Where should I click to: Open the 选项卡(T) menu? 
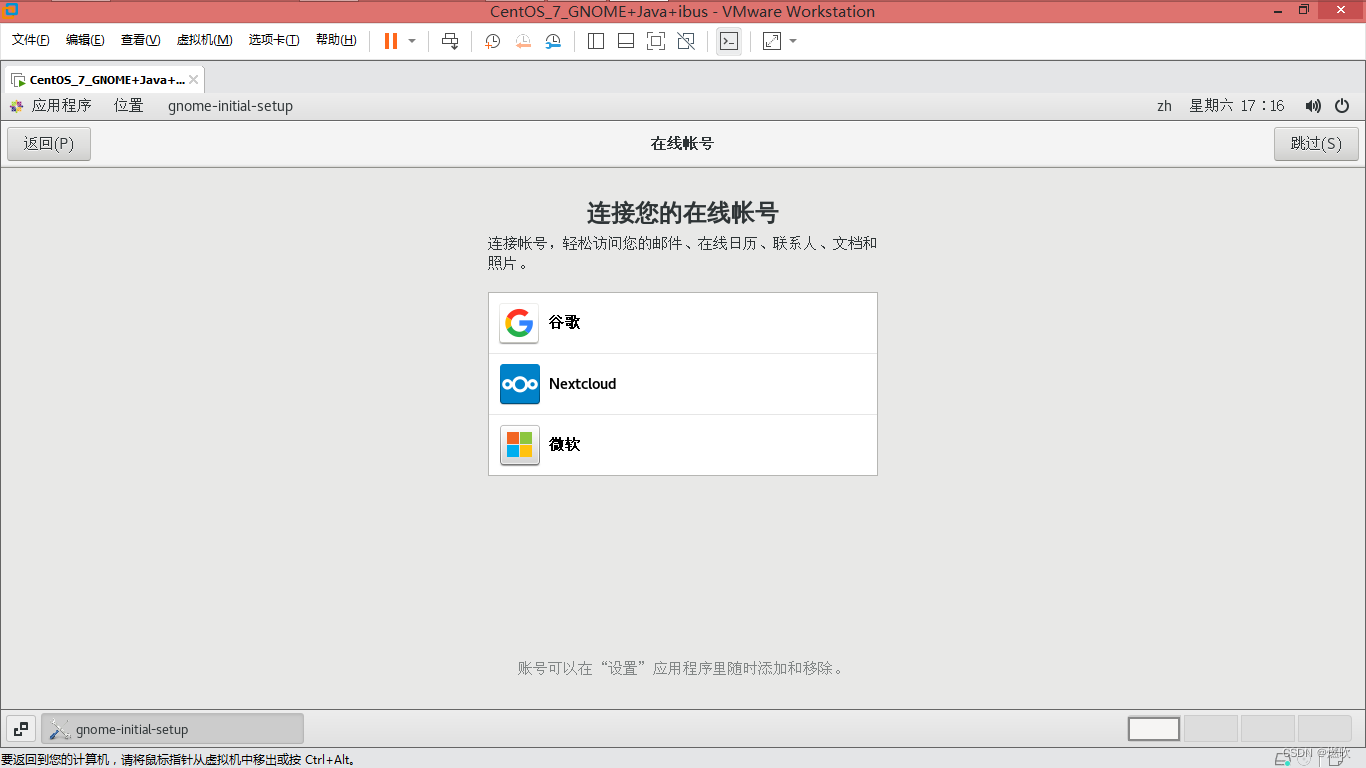(274, 40)
